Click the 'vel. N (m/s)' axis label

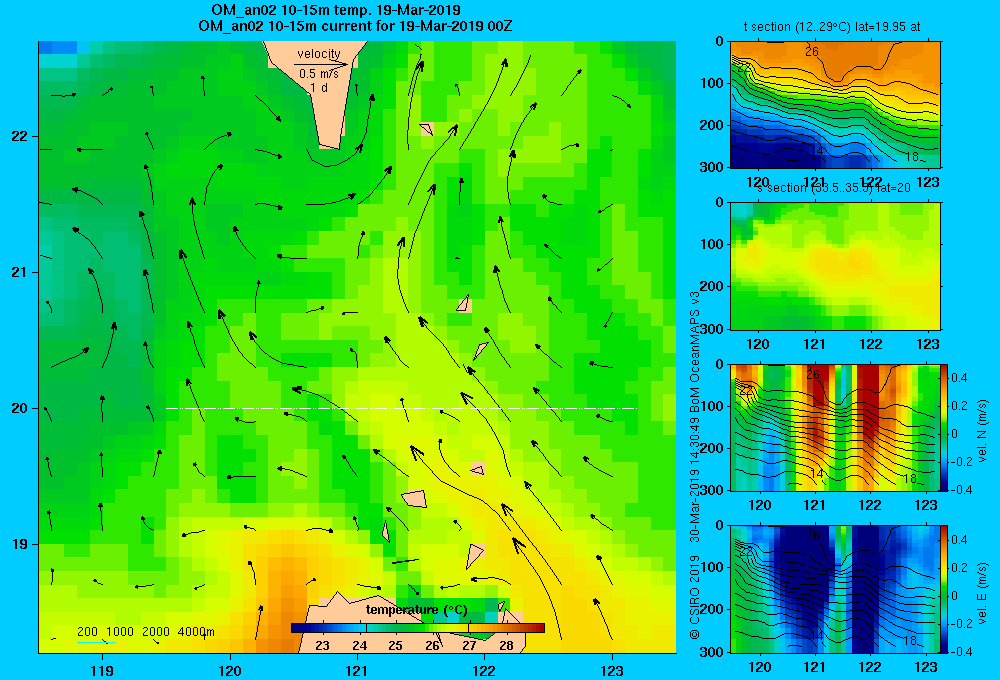coord(982,430)
